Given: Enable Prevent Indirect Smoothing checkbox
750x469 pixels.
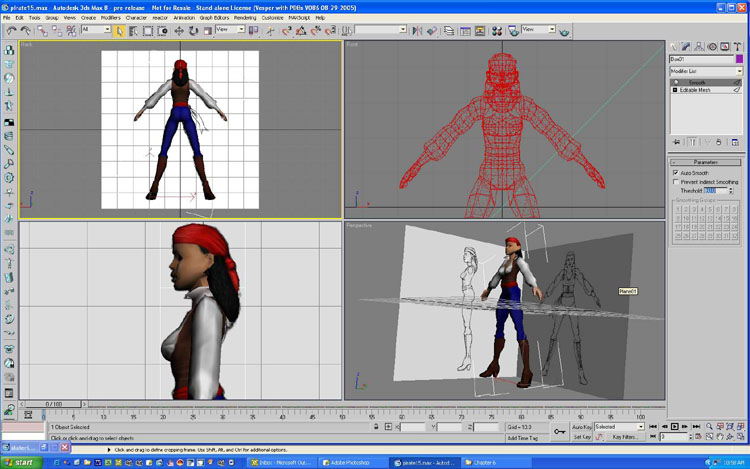Looking at the screenshot, I should pos(676,181).
